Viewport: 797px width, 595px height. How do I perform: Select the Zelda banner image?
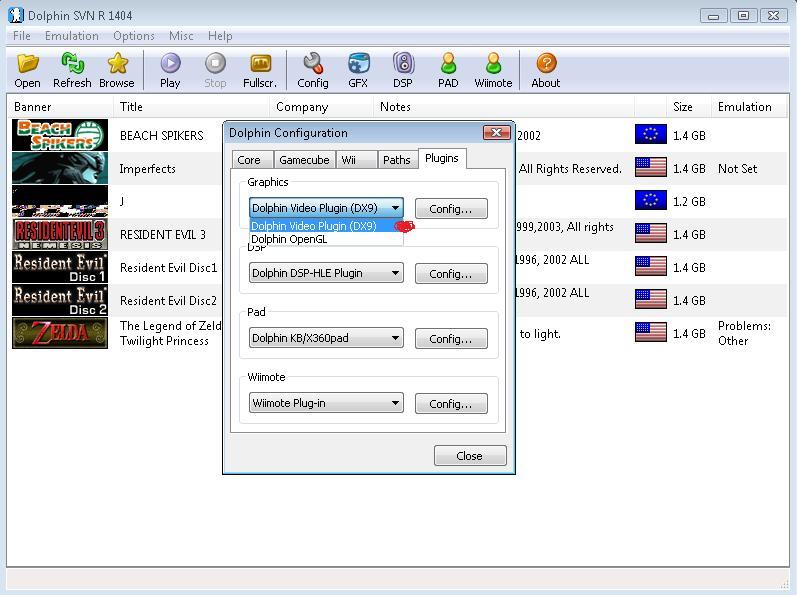coord(60,333)
